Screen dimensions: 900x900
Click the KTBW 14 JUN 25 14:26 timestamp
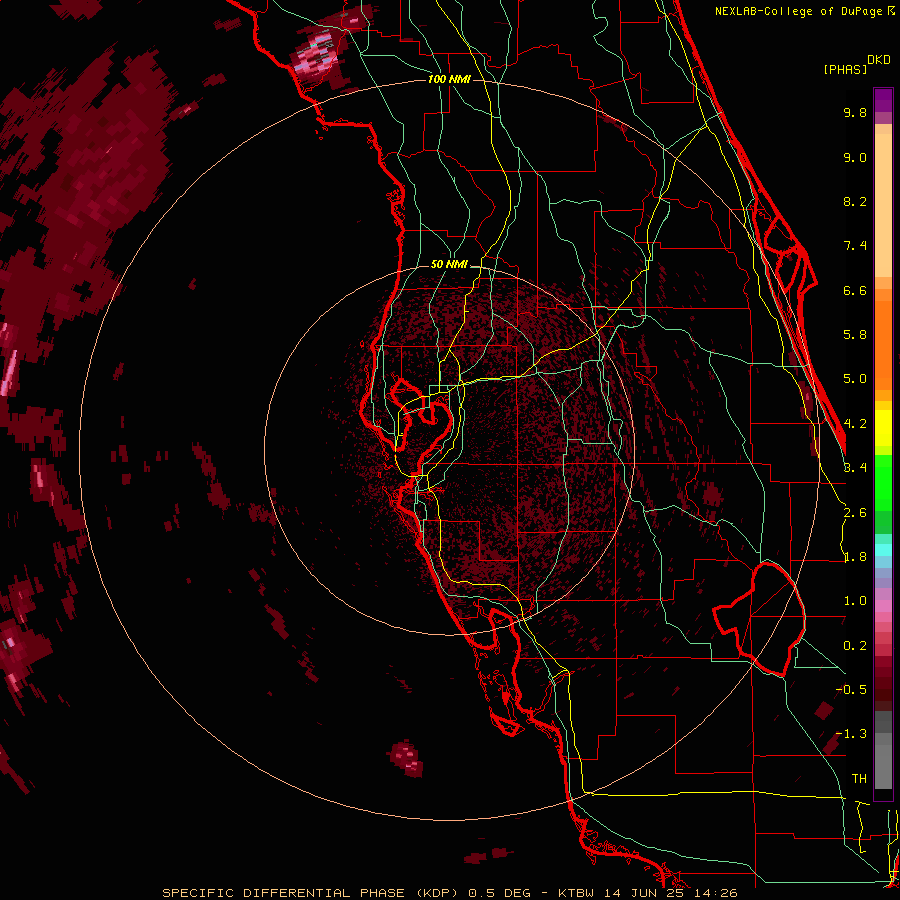pyautogui.click(x=647, y=893)
